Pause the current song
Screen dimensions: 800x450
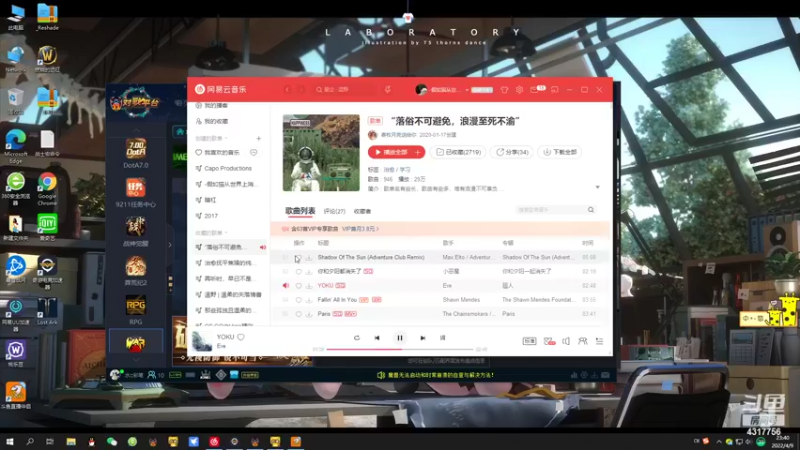pyautogui.click(x=400, y=338)
